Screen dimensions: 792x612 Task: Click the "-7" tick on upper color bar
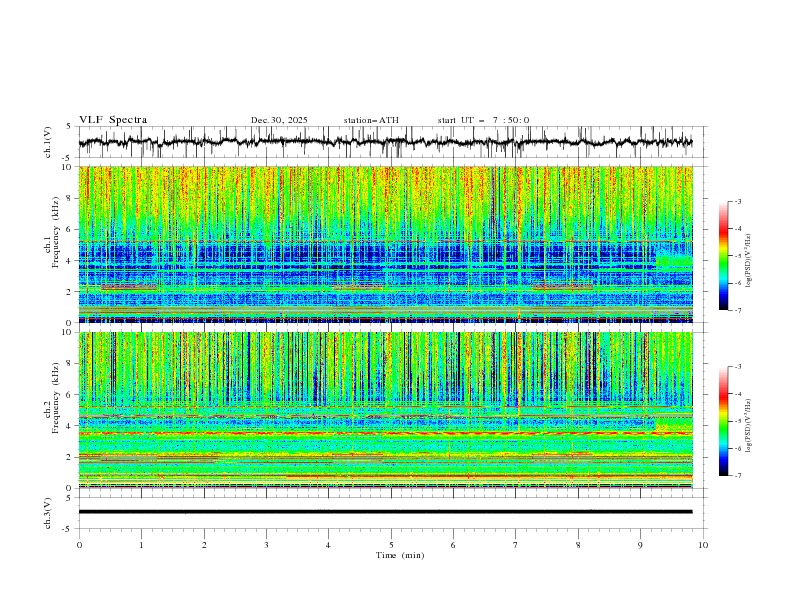[738, 311]
